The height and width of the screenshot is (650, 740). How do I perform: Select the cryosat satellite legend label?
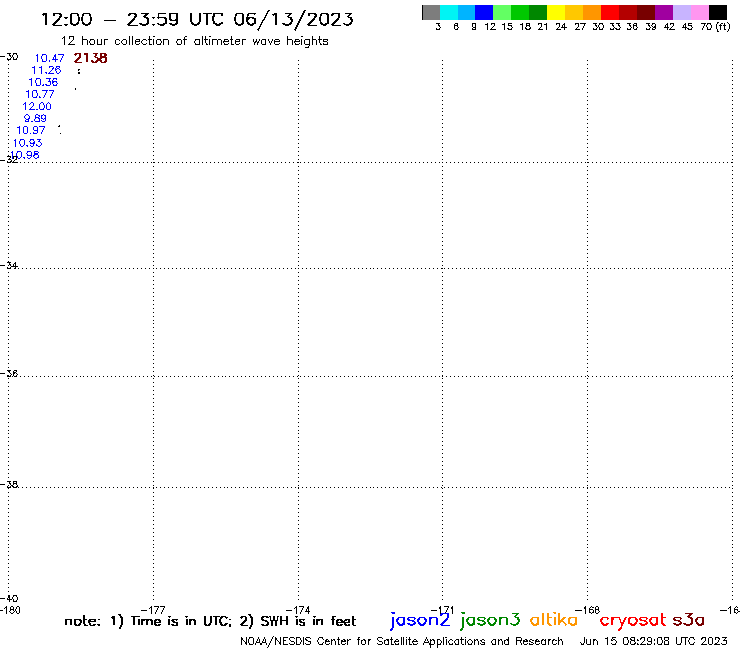point(633,620)
